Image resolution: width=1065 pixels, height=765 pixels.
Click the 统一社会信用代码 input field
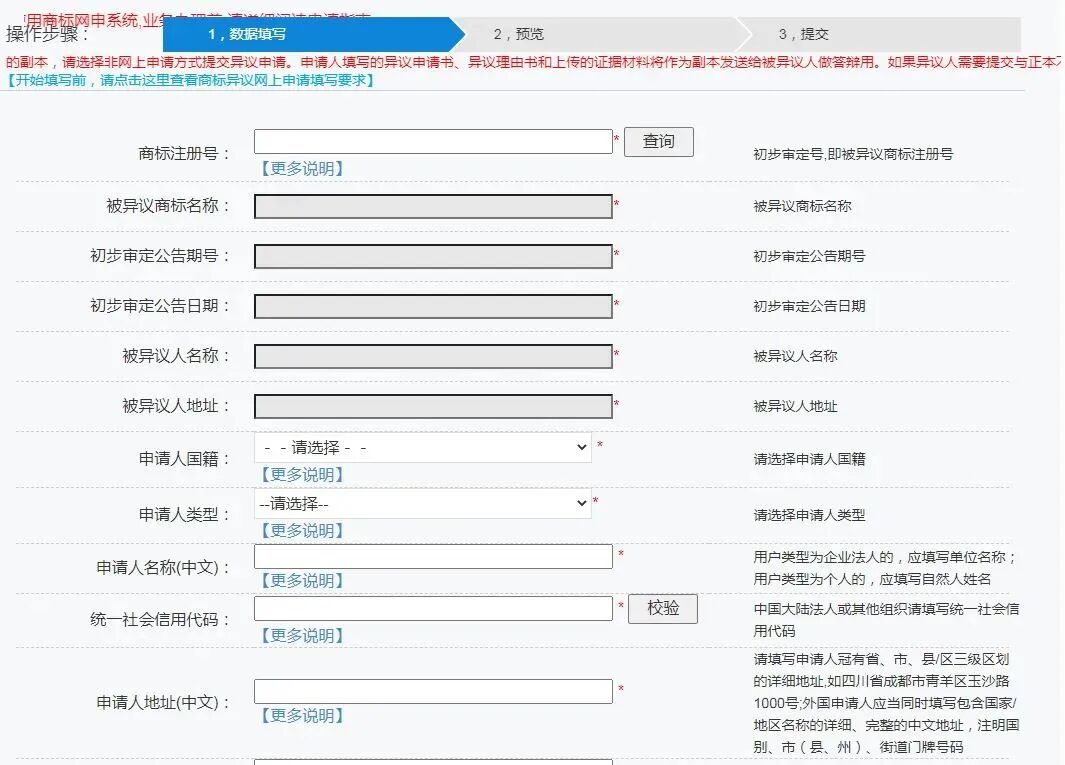pyautogui.click(x=430, y=609)
